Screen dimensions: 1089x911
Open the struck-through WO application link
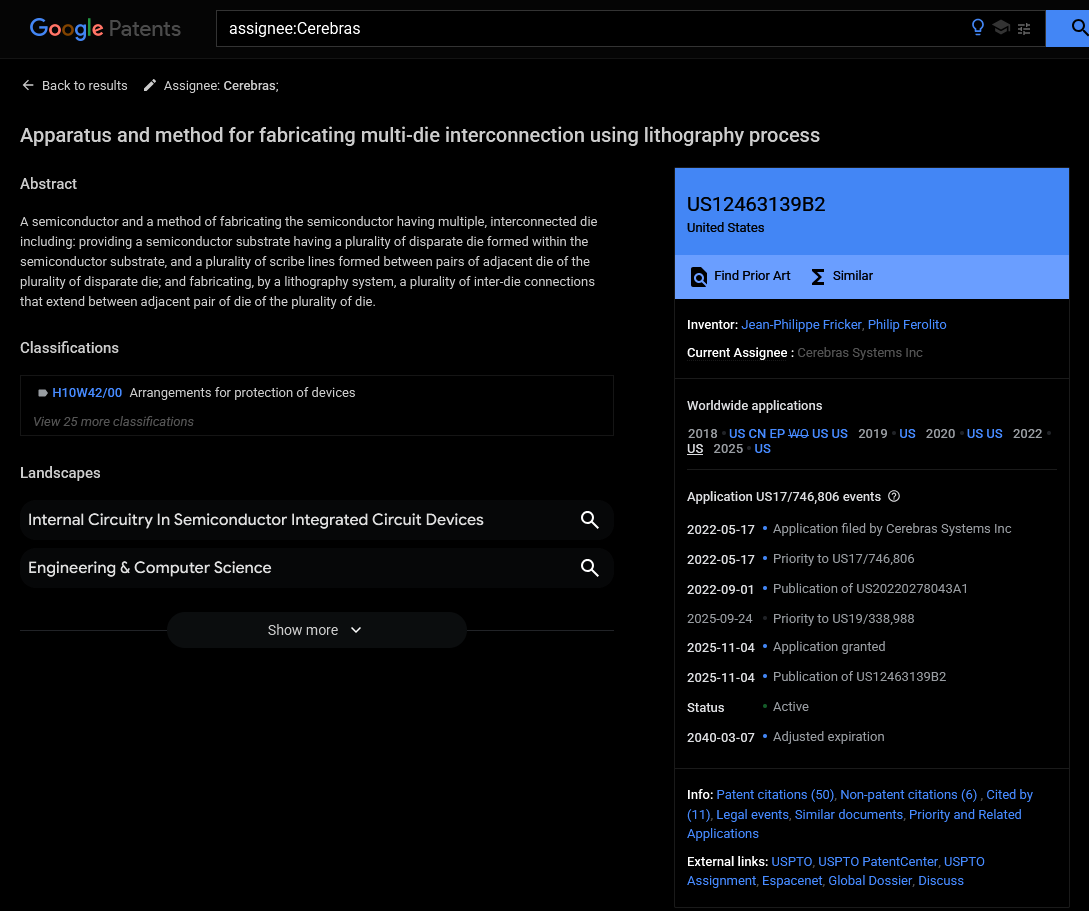coord(798,434)
